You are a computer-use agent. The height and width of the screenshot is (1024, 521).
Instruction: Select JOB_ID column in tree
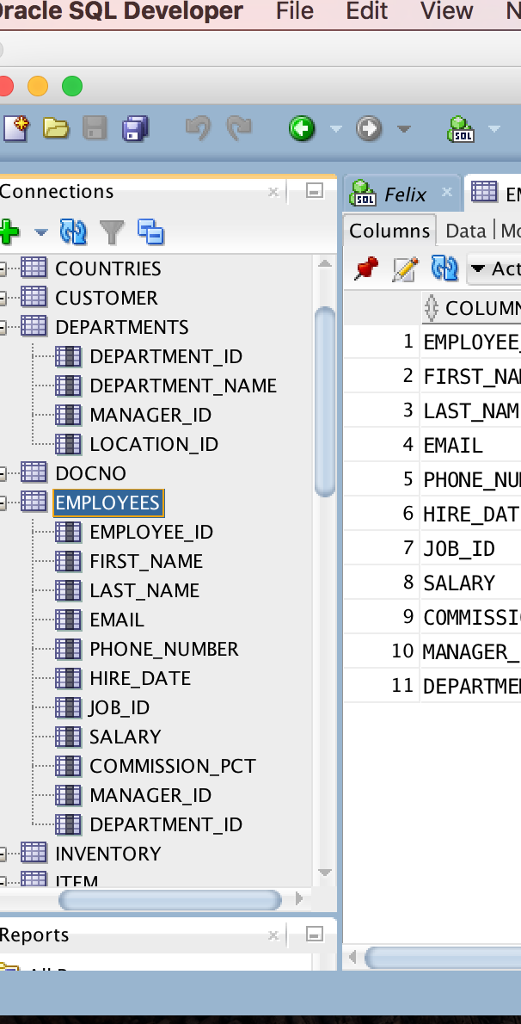coord(120,707)
